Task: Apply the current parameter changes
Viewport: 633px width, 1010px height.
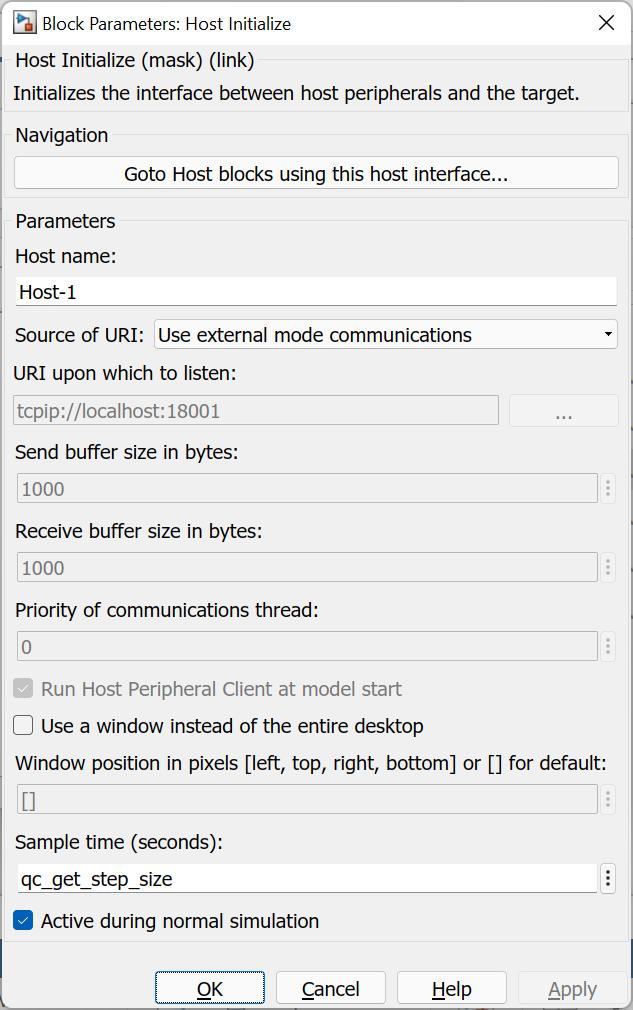Action: 572,988
